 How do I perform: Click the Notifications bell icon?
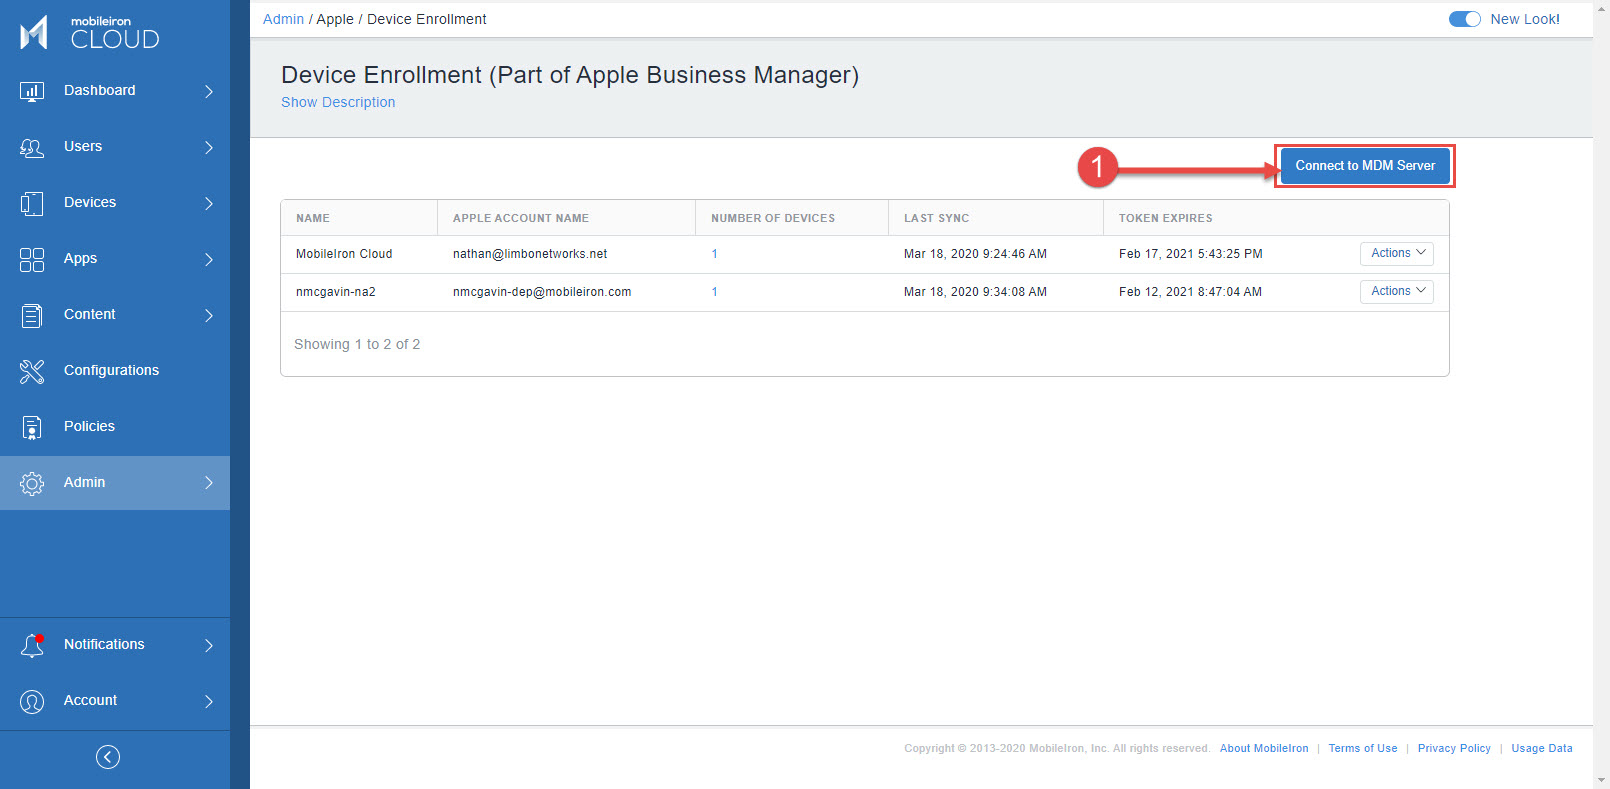coord(32,646)
